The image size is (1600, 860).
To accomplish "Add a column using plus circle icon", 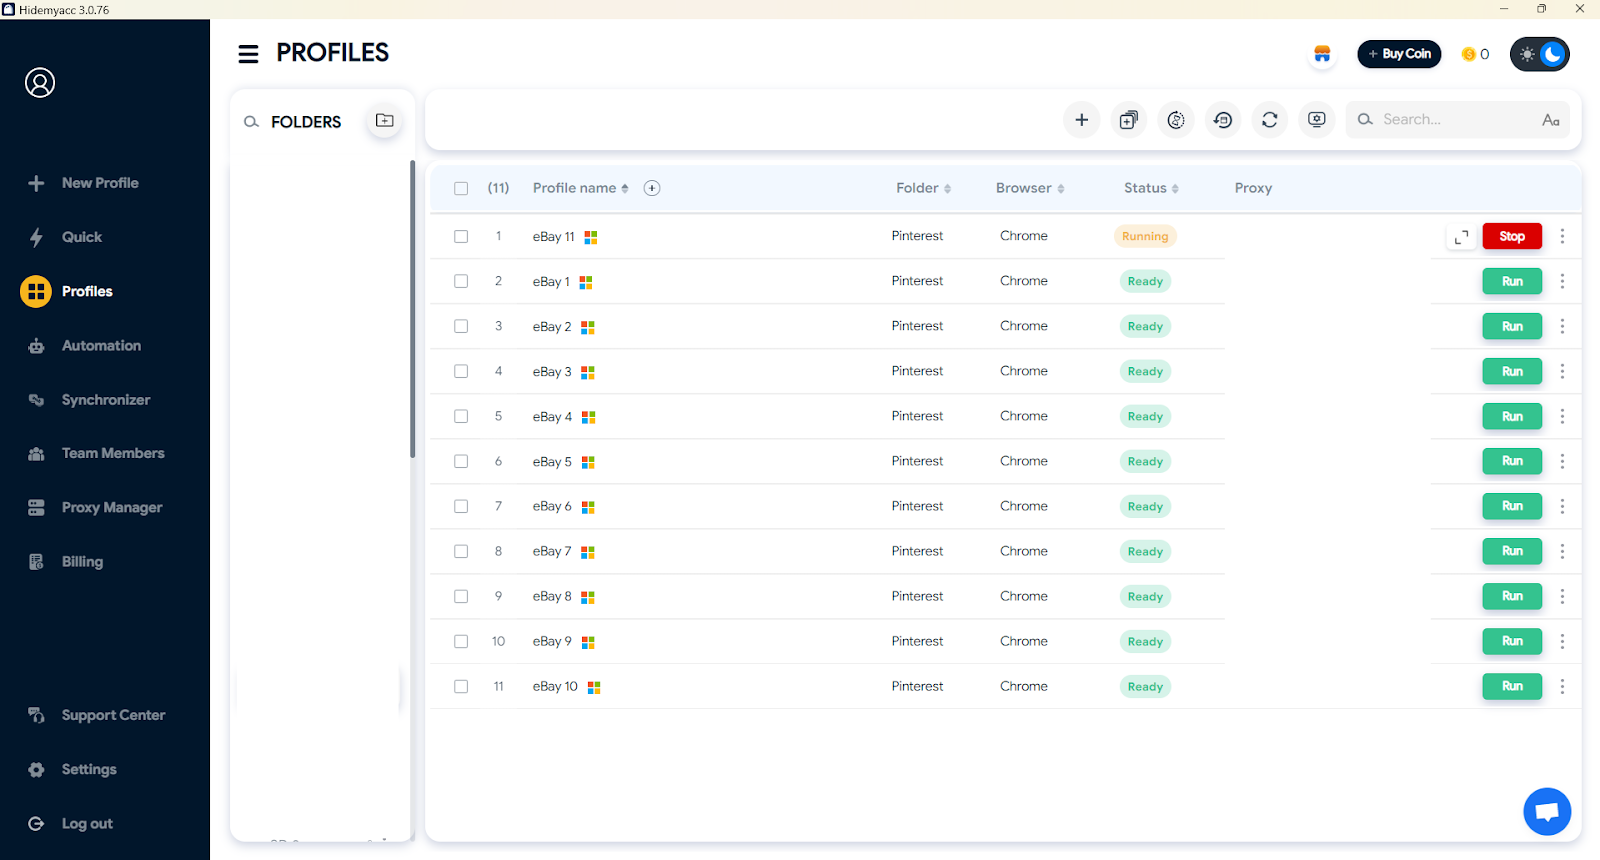I will [x=652, y=188].
